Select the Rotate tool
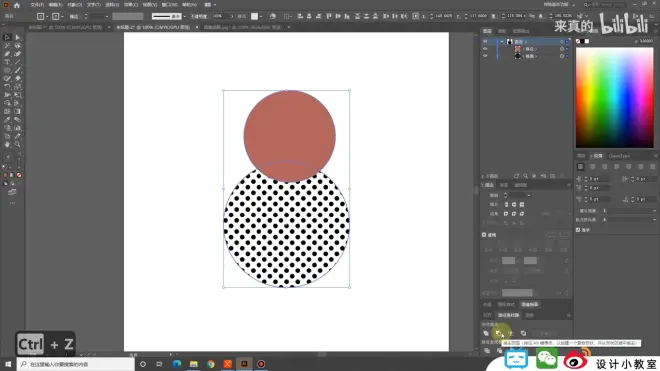The height and width of the screenshot is (371, 660). (7, 87)
